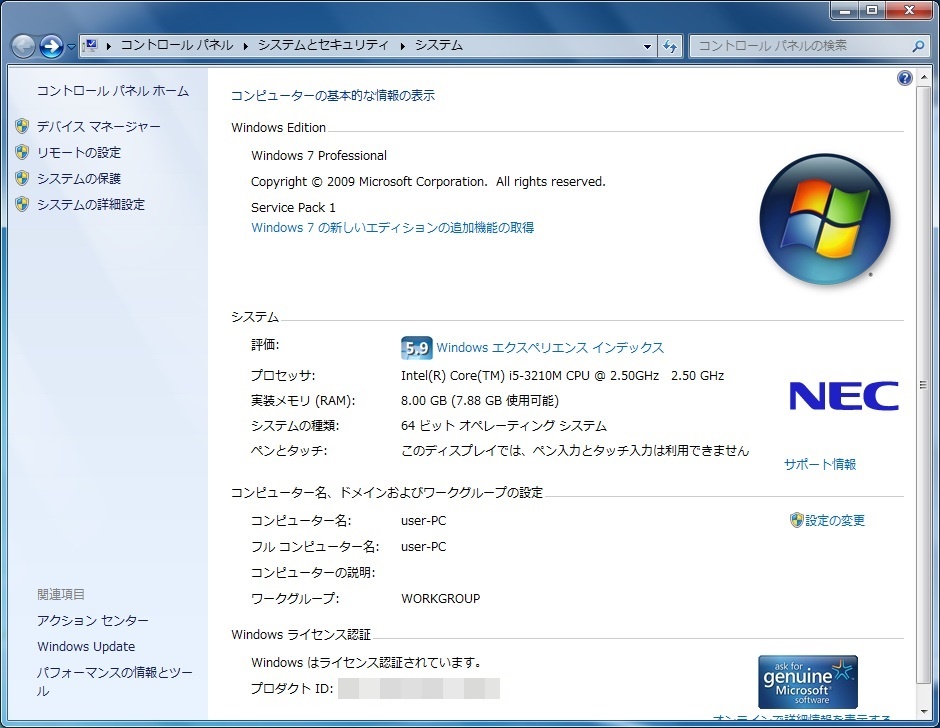Click Windows はライセンス認証されています text
The image size is (940, 728).
tap(367, 663)
